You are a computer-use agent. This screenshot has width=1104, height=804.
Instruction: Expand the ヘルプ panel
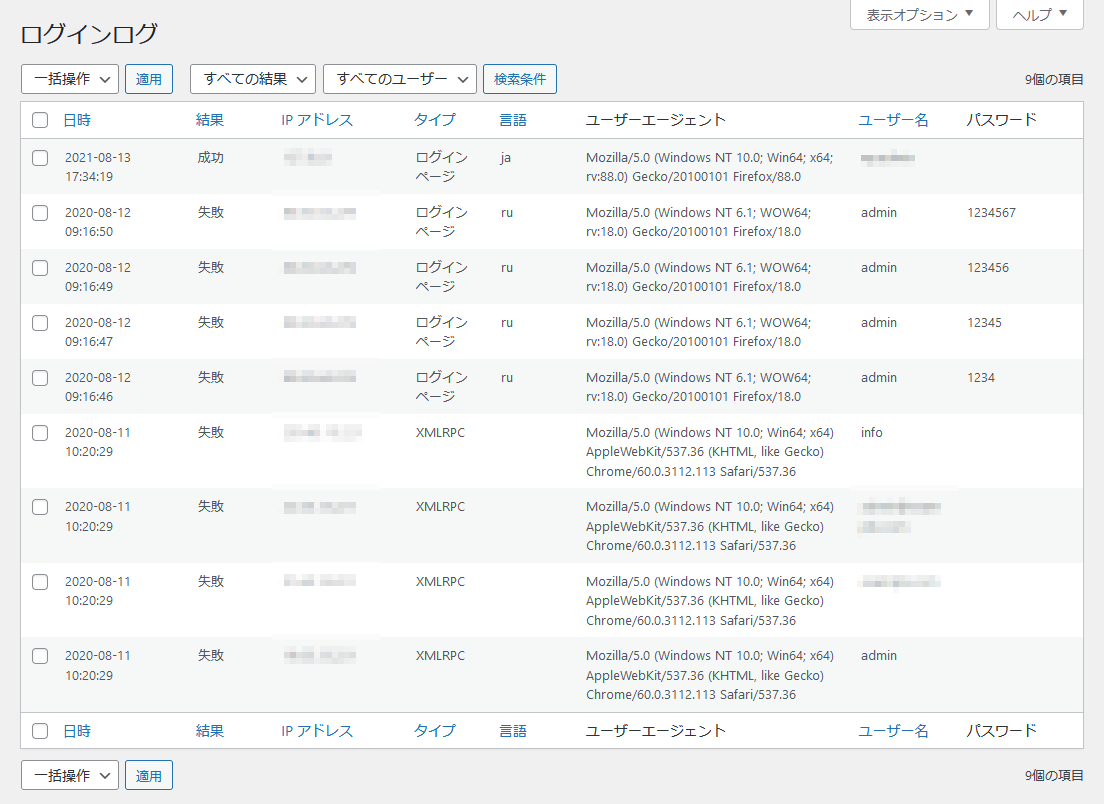[x=1040, y=15]
